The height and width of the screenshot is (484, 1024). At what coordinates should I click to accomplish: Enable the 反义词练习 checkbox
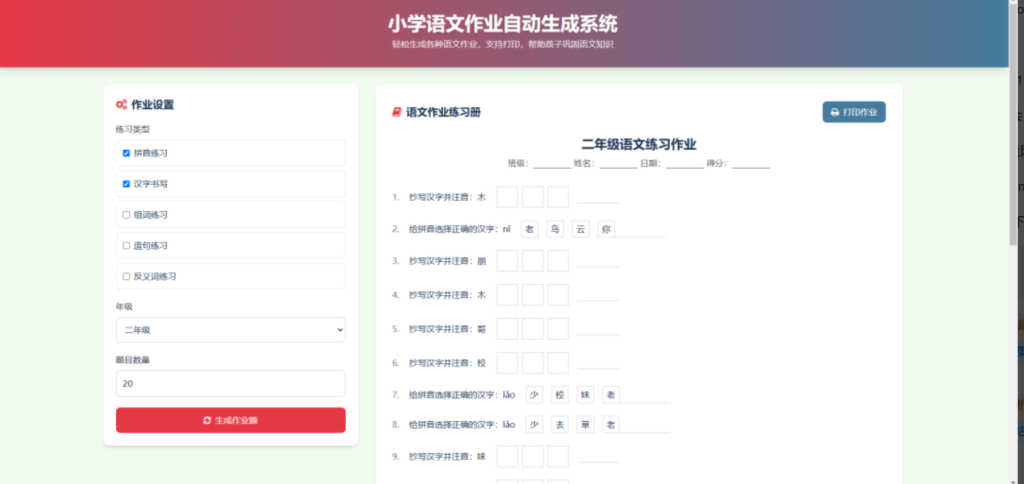point(126,276)
